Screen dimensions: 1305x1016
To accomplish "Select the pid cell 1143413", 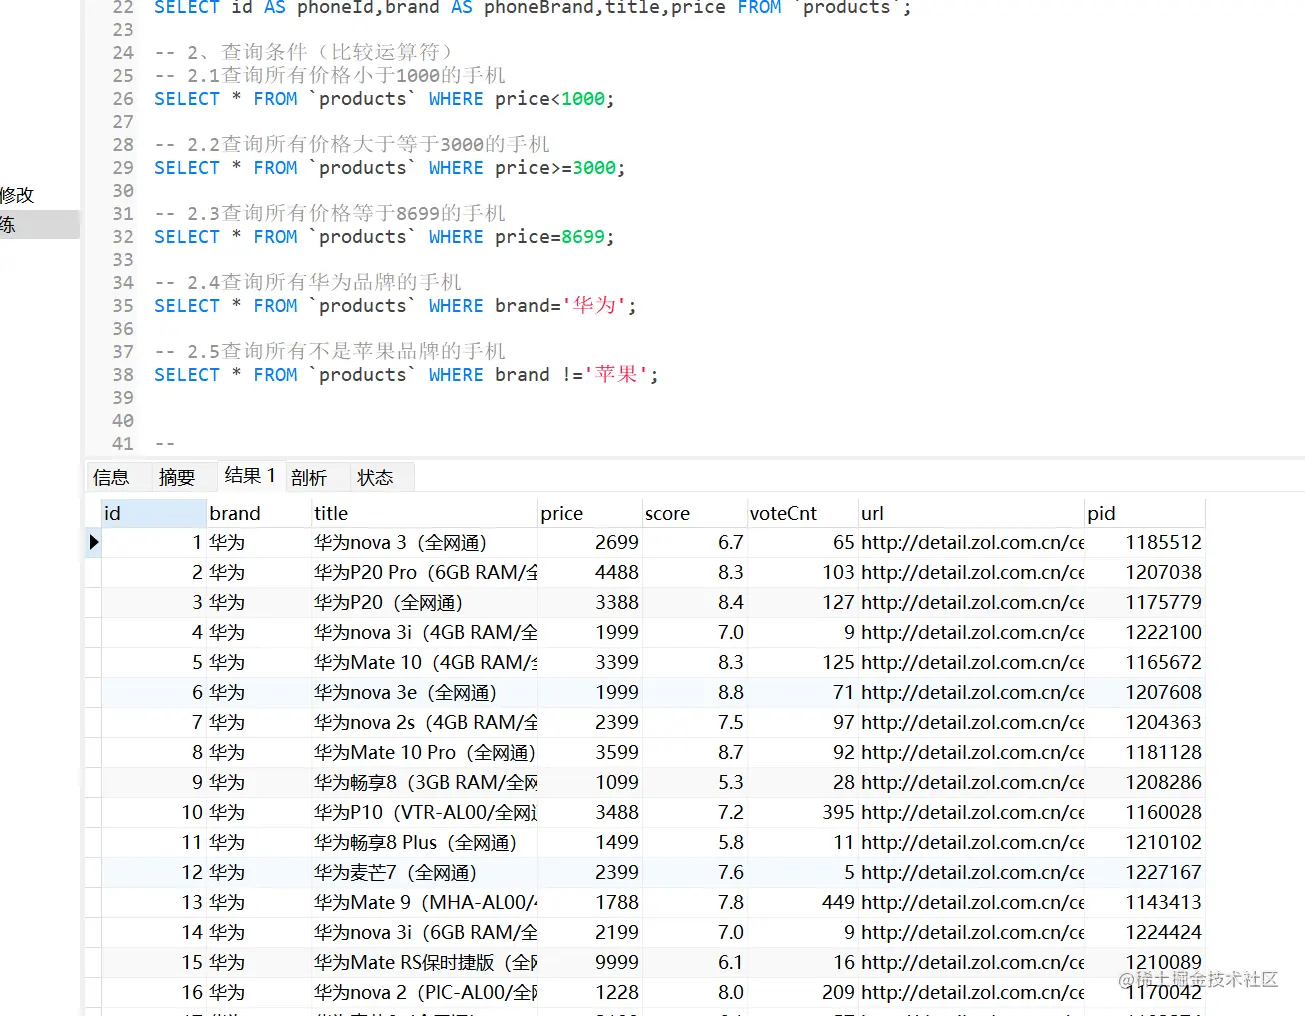I will (1145, 902).
